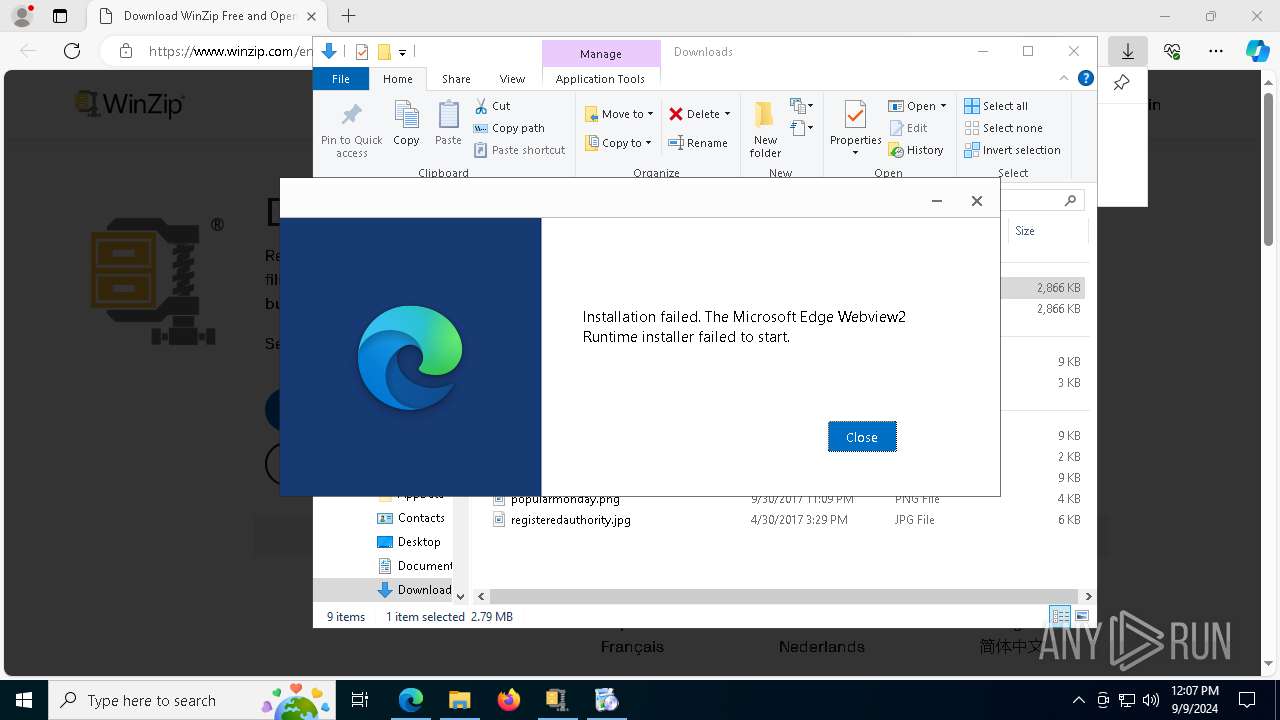Image resolution: width=1280 pixels, height=720 pixels.
Task: Open Customize Quick Access Toolbar dropdown
Action: point(402,52)
